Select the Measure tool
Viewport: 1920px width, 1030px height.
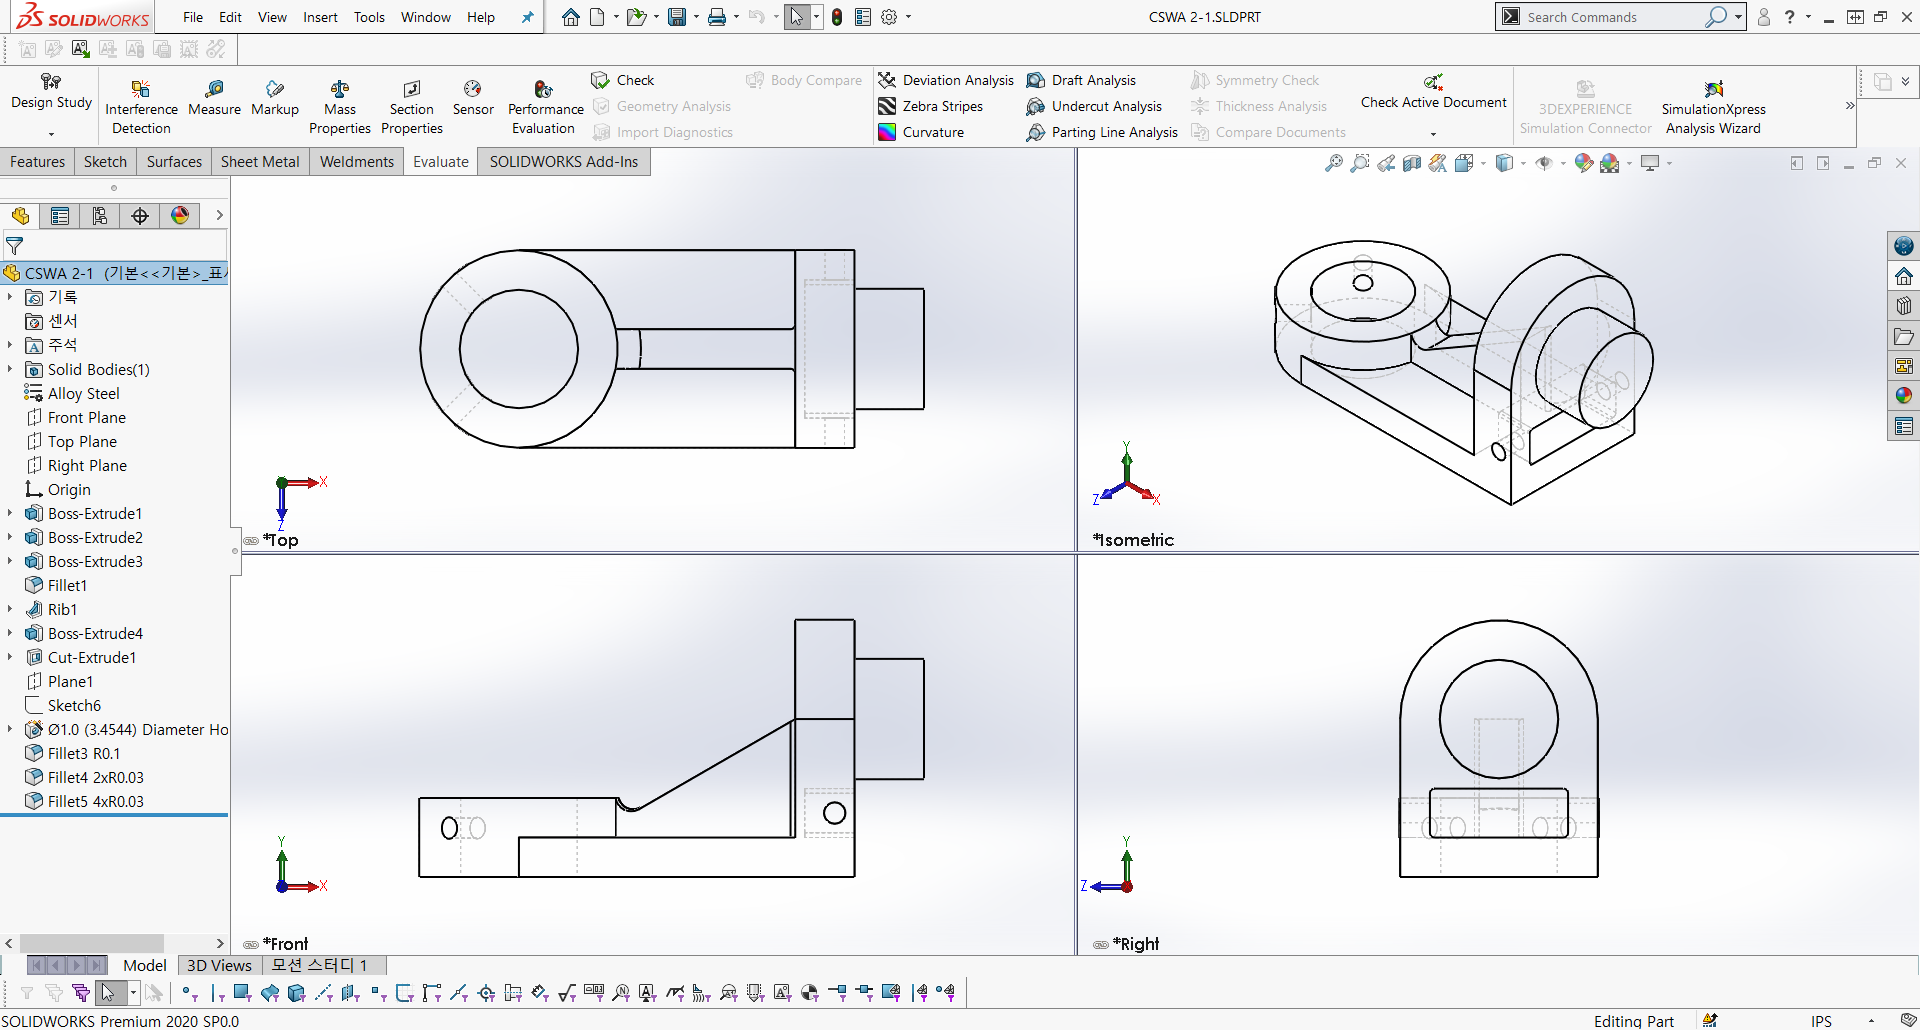pos(214,98)
